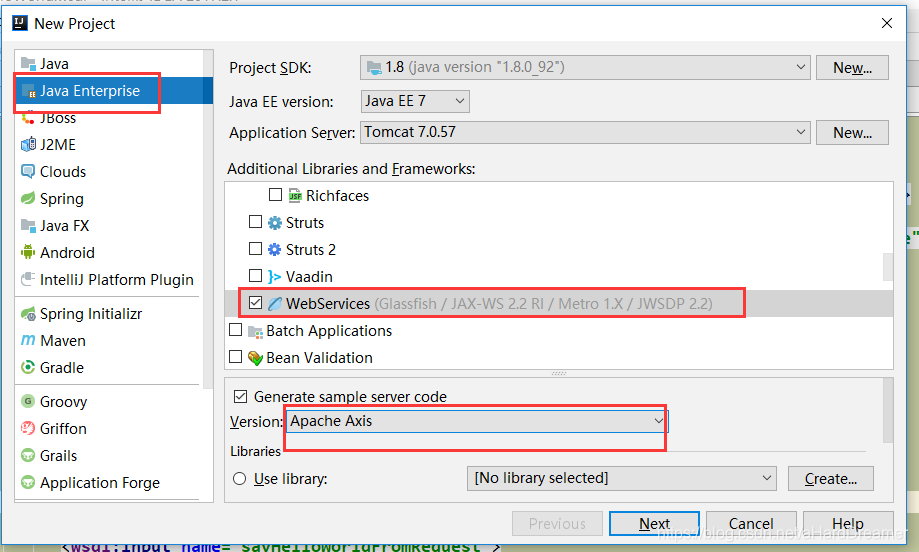Click the Groovy G icon
This screenshot has width=919, height=552.
click(28, 401)
